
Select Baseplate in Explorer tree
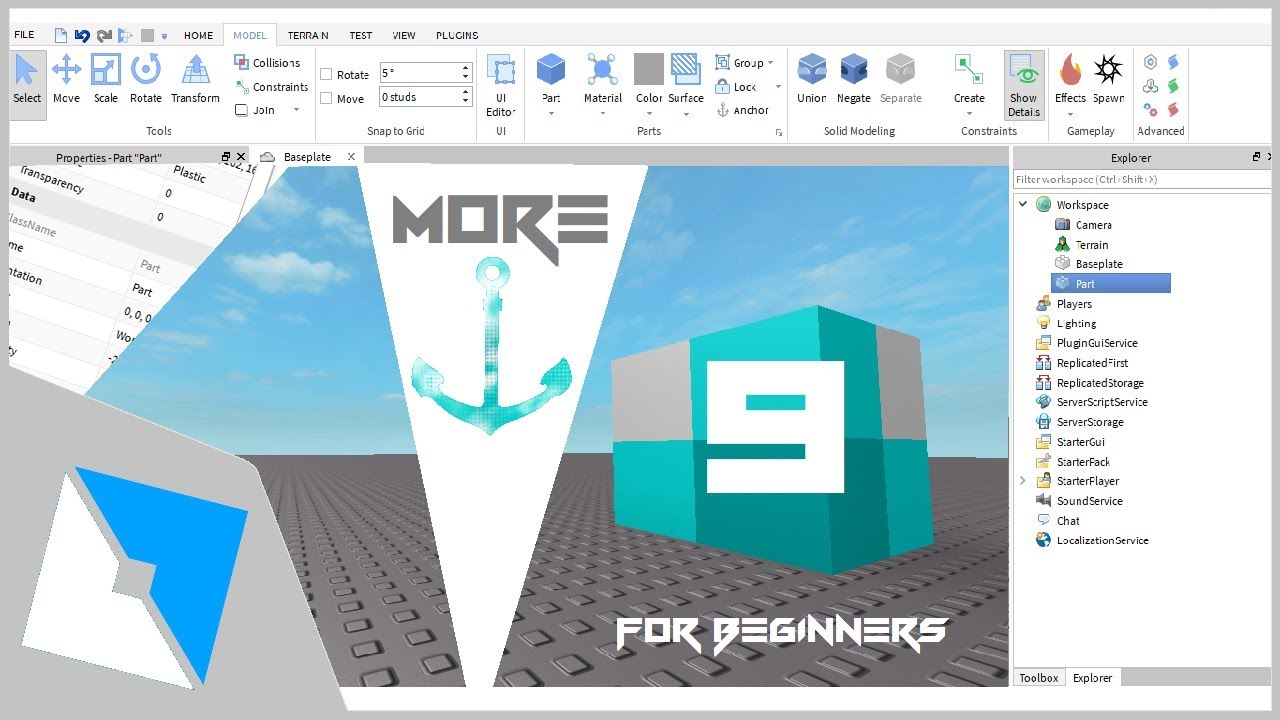click(x=1098, y=264)
